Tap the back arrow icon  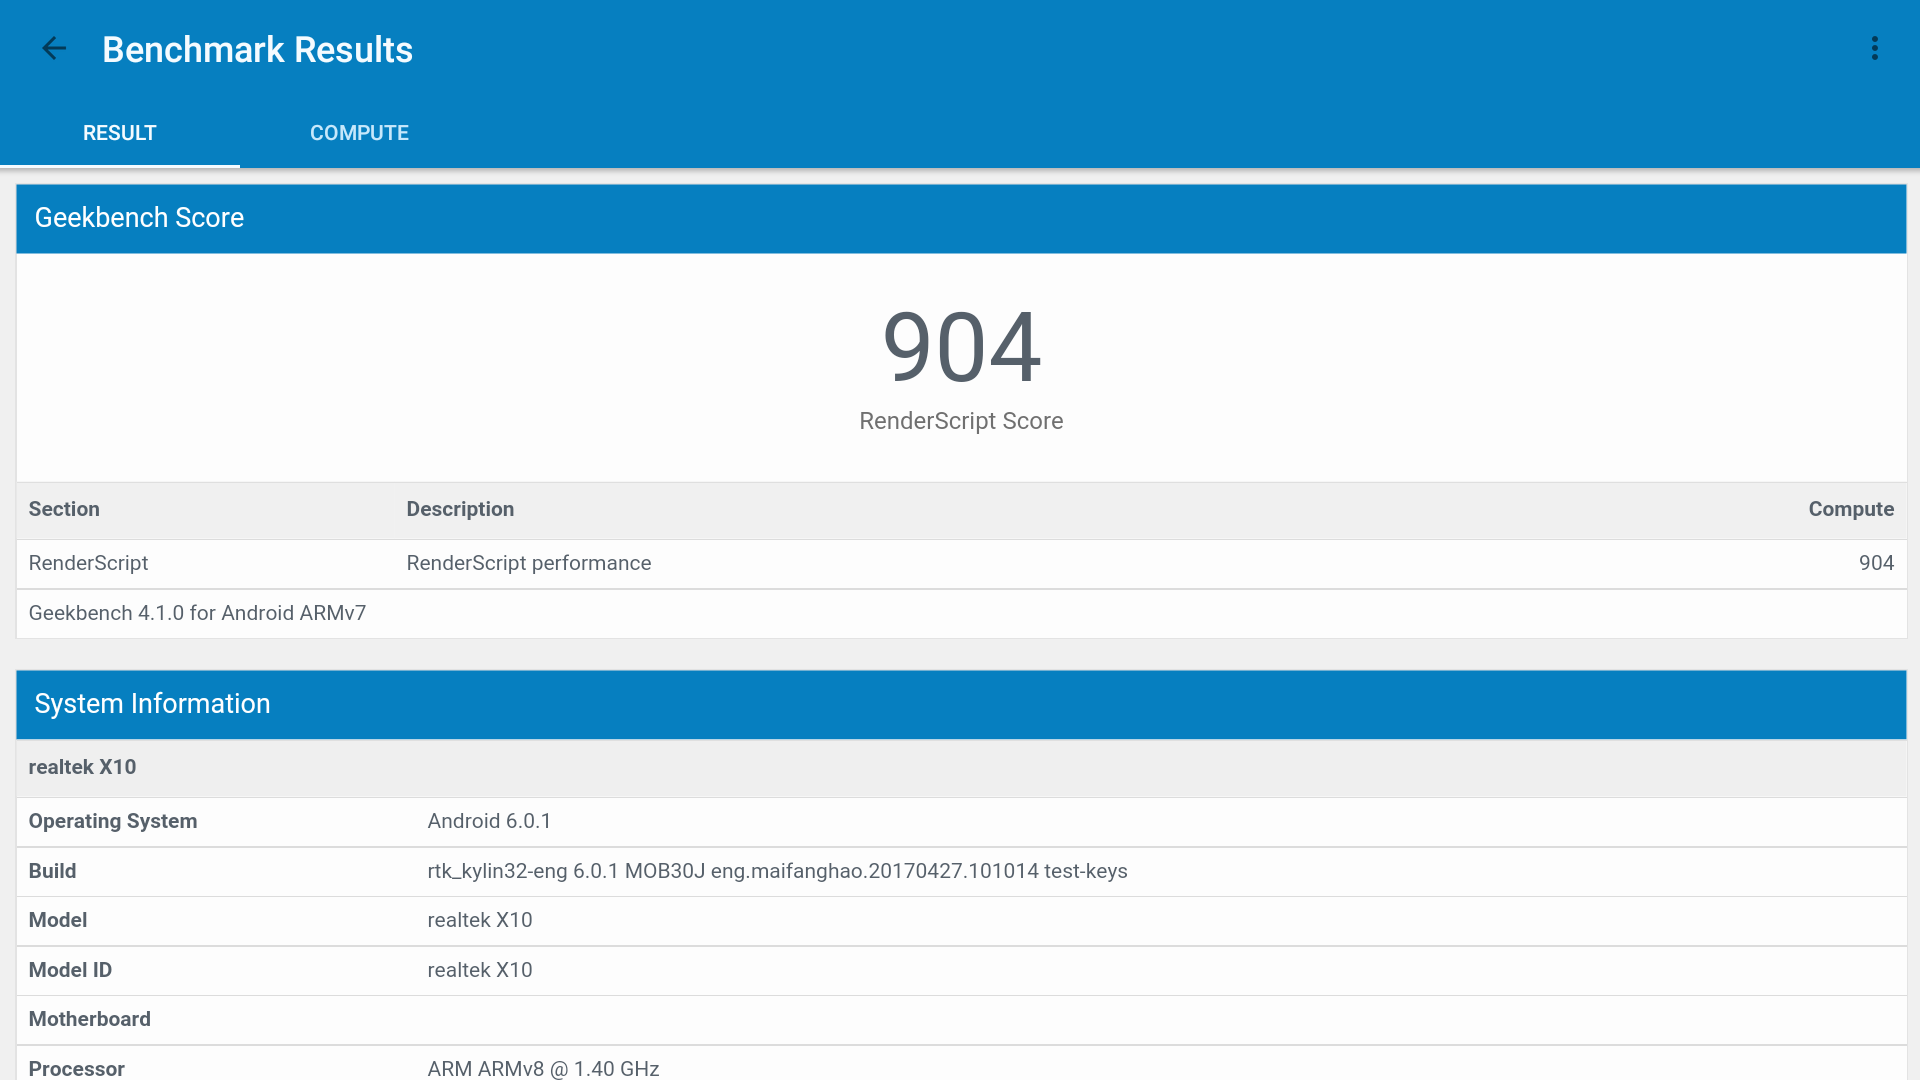[54, 48]
